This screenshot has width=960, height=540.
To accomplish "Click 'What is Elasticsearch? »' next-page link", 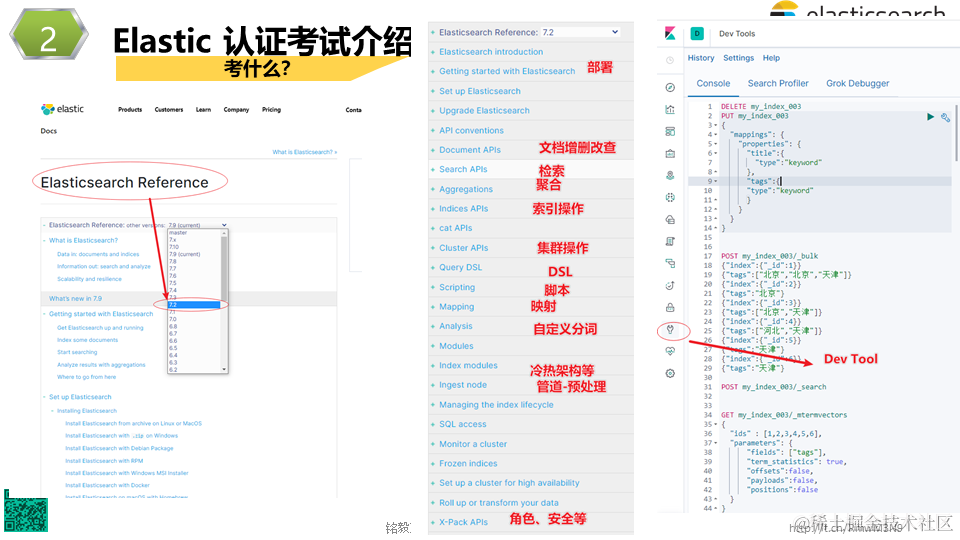I will (304, 152).
